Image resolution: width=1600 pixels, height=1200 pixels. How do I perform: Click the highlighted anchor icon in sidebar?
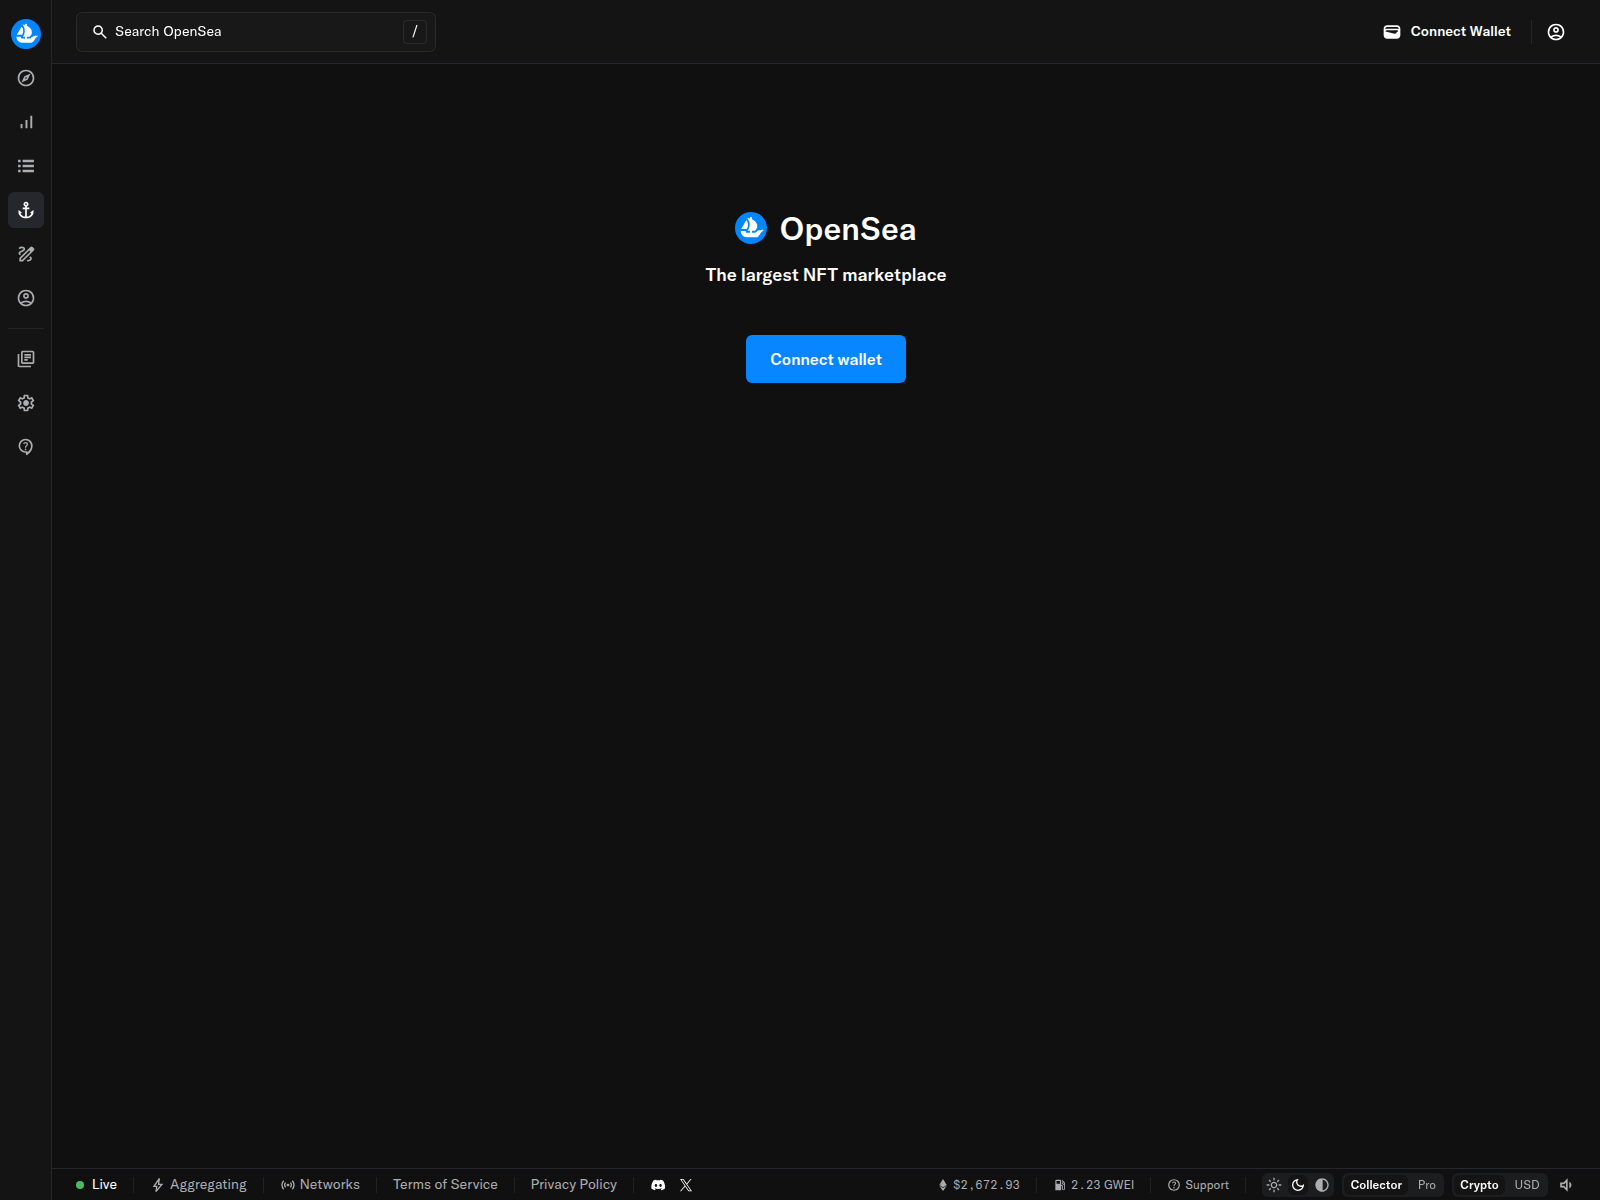click(26, 210)
